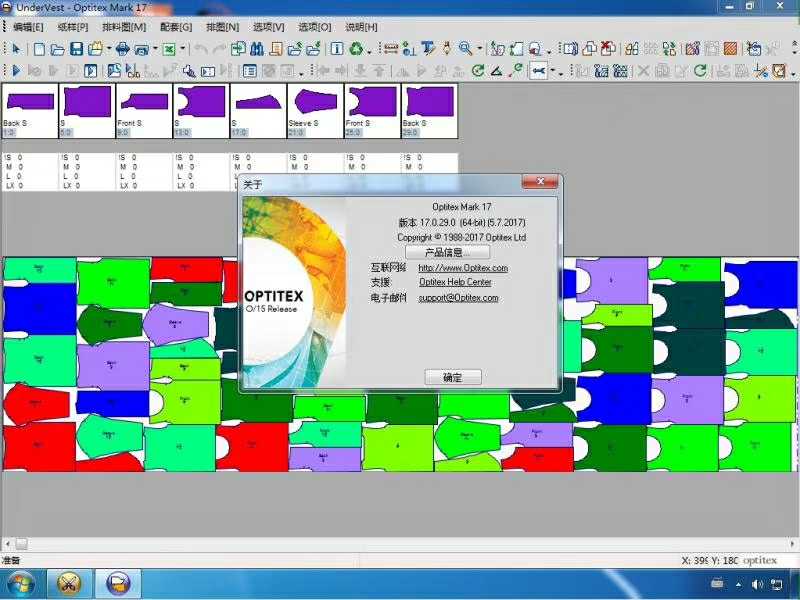Image resolution: width=800 pixels, height=600 pixels.
Task: Click the volume icon in system tray
Action: pyautogui.click(x=756, y=584)
